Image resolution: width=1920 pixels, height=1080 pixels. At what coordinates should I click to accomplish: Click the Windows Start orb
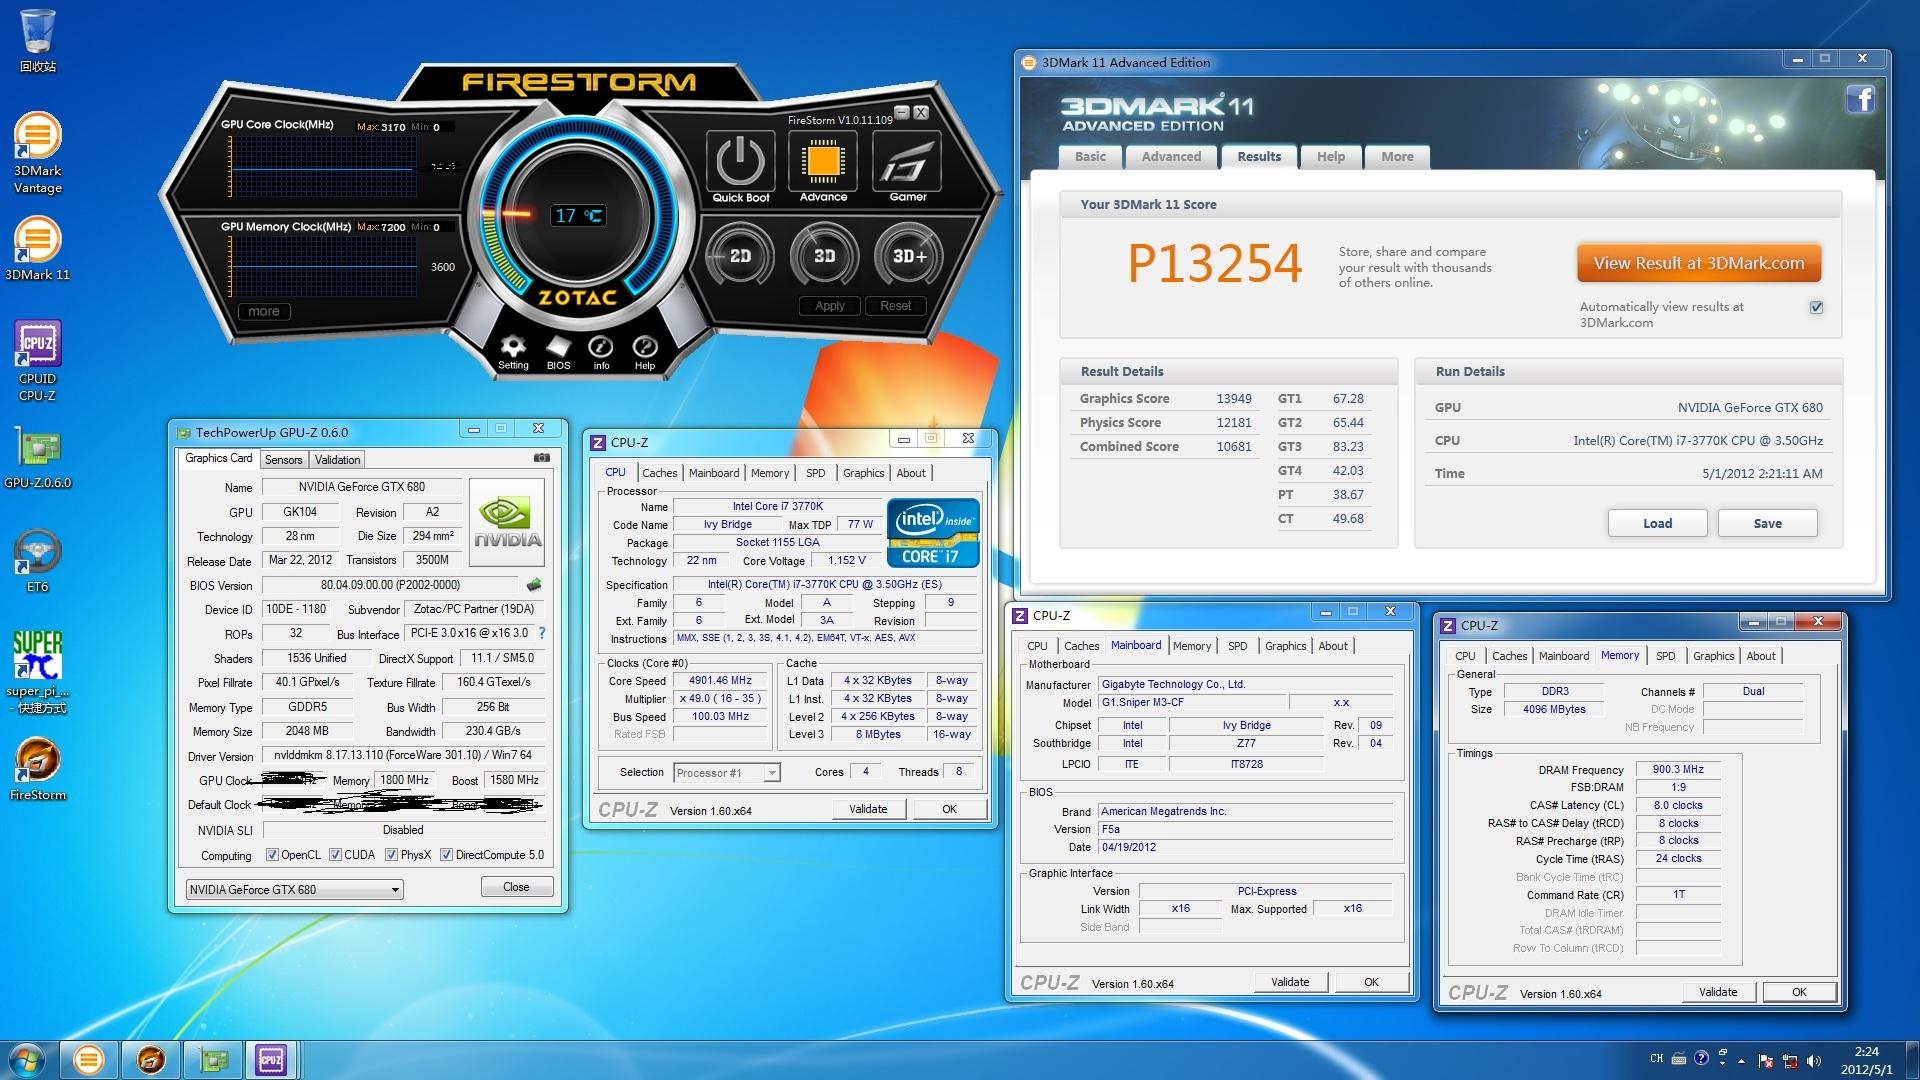click(x=27, y=1060)
